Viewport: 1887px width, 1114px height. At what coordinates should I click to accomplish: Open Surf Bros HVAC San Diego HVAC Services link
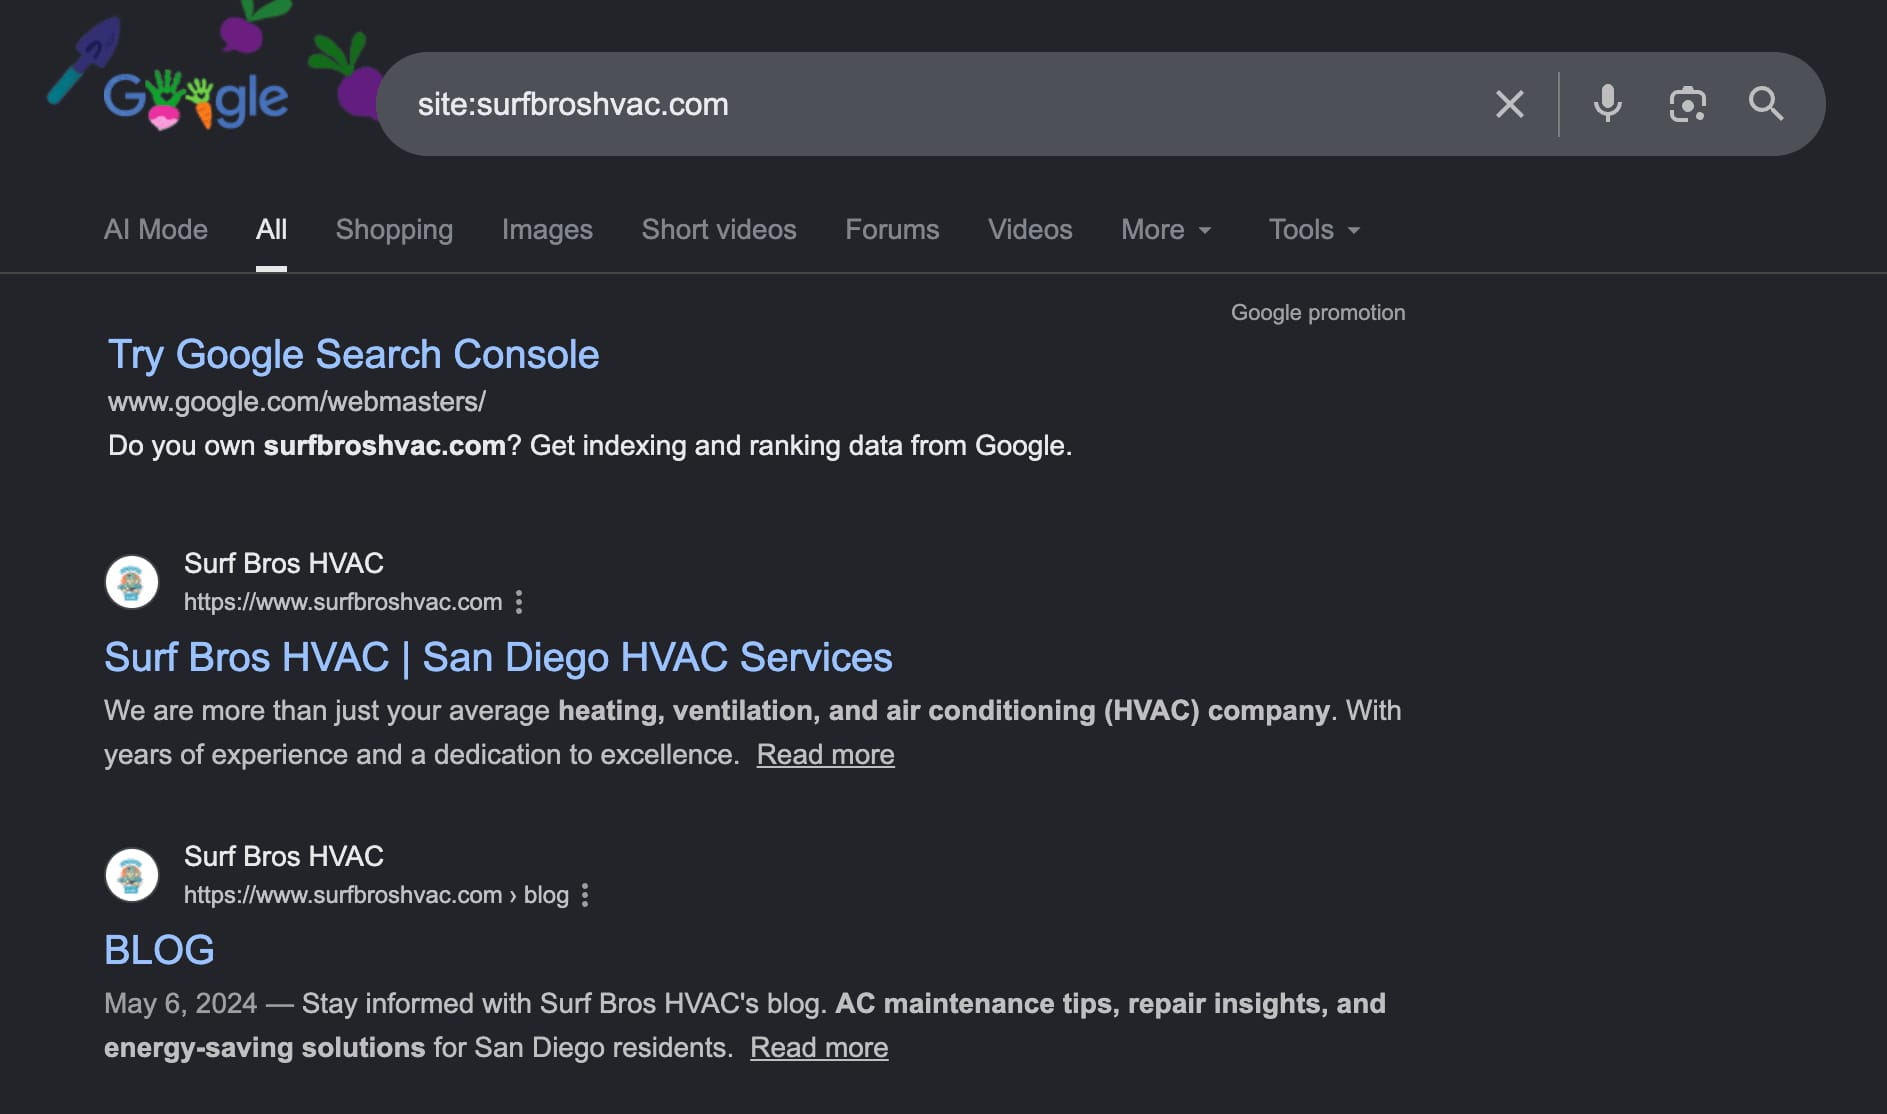498,658
